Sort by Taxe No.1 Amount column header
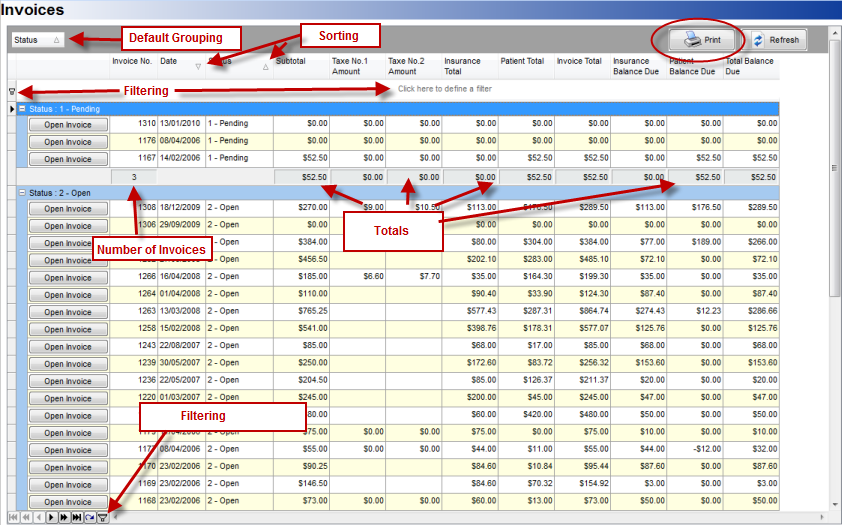This screenshot has height=525, width=842. (x=358, y=66)
